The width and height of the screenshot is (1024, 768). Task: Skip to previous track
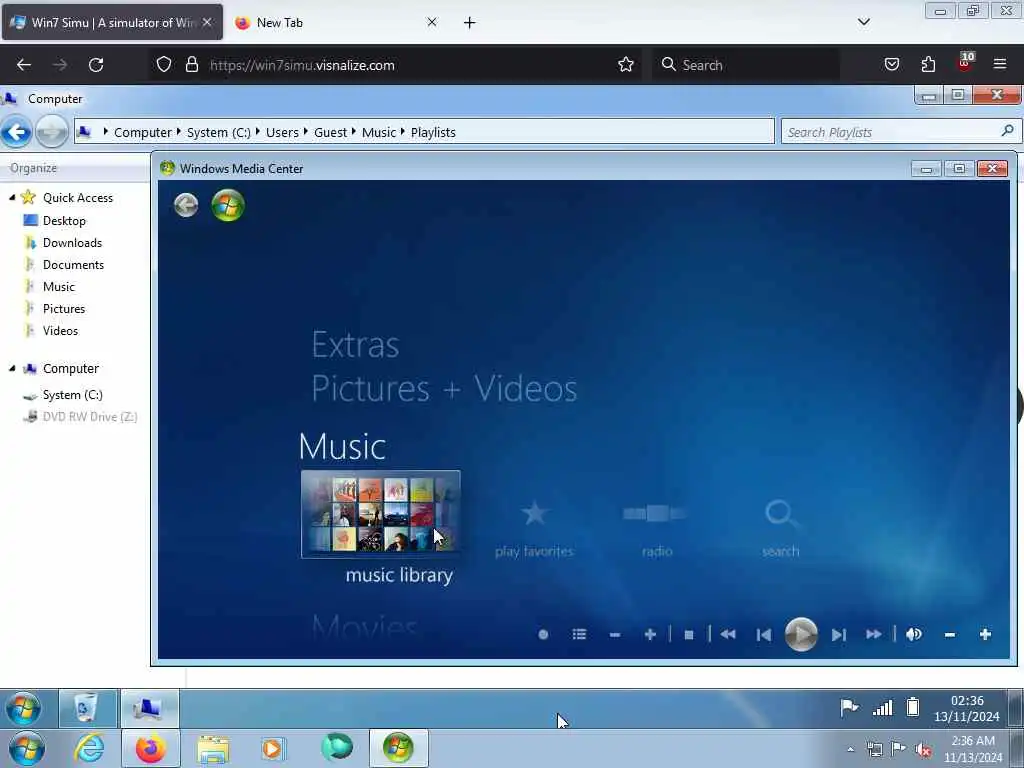(x=763, y=634)
